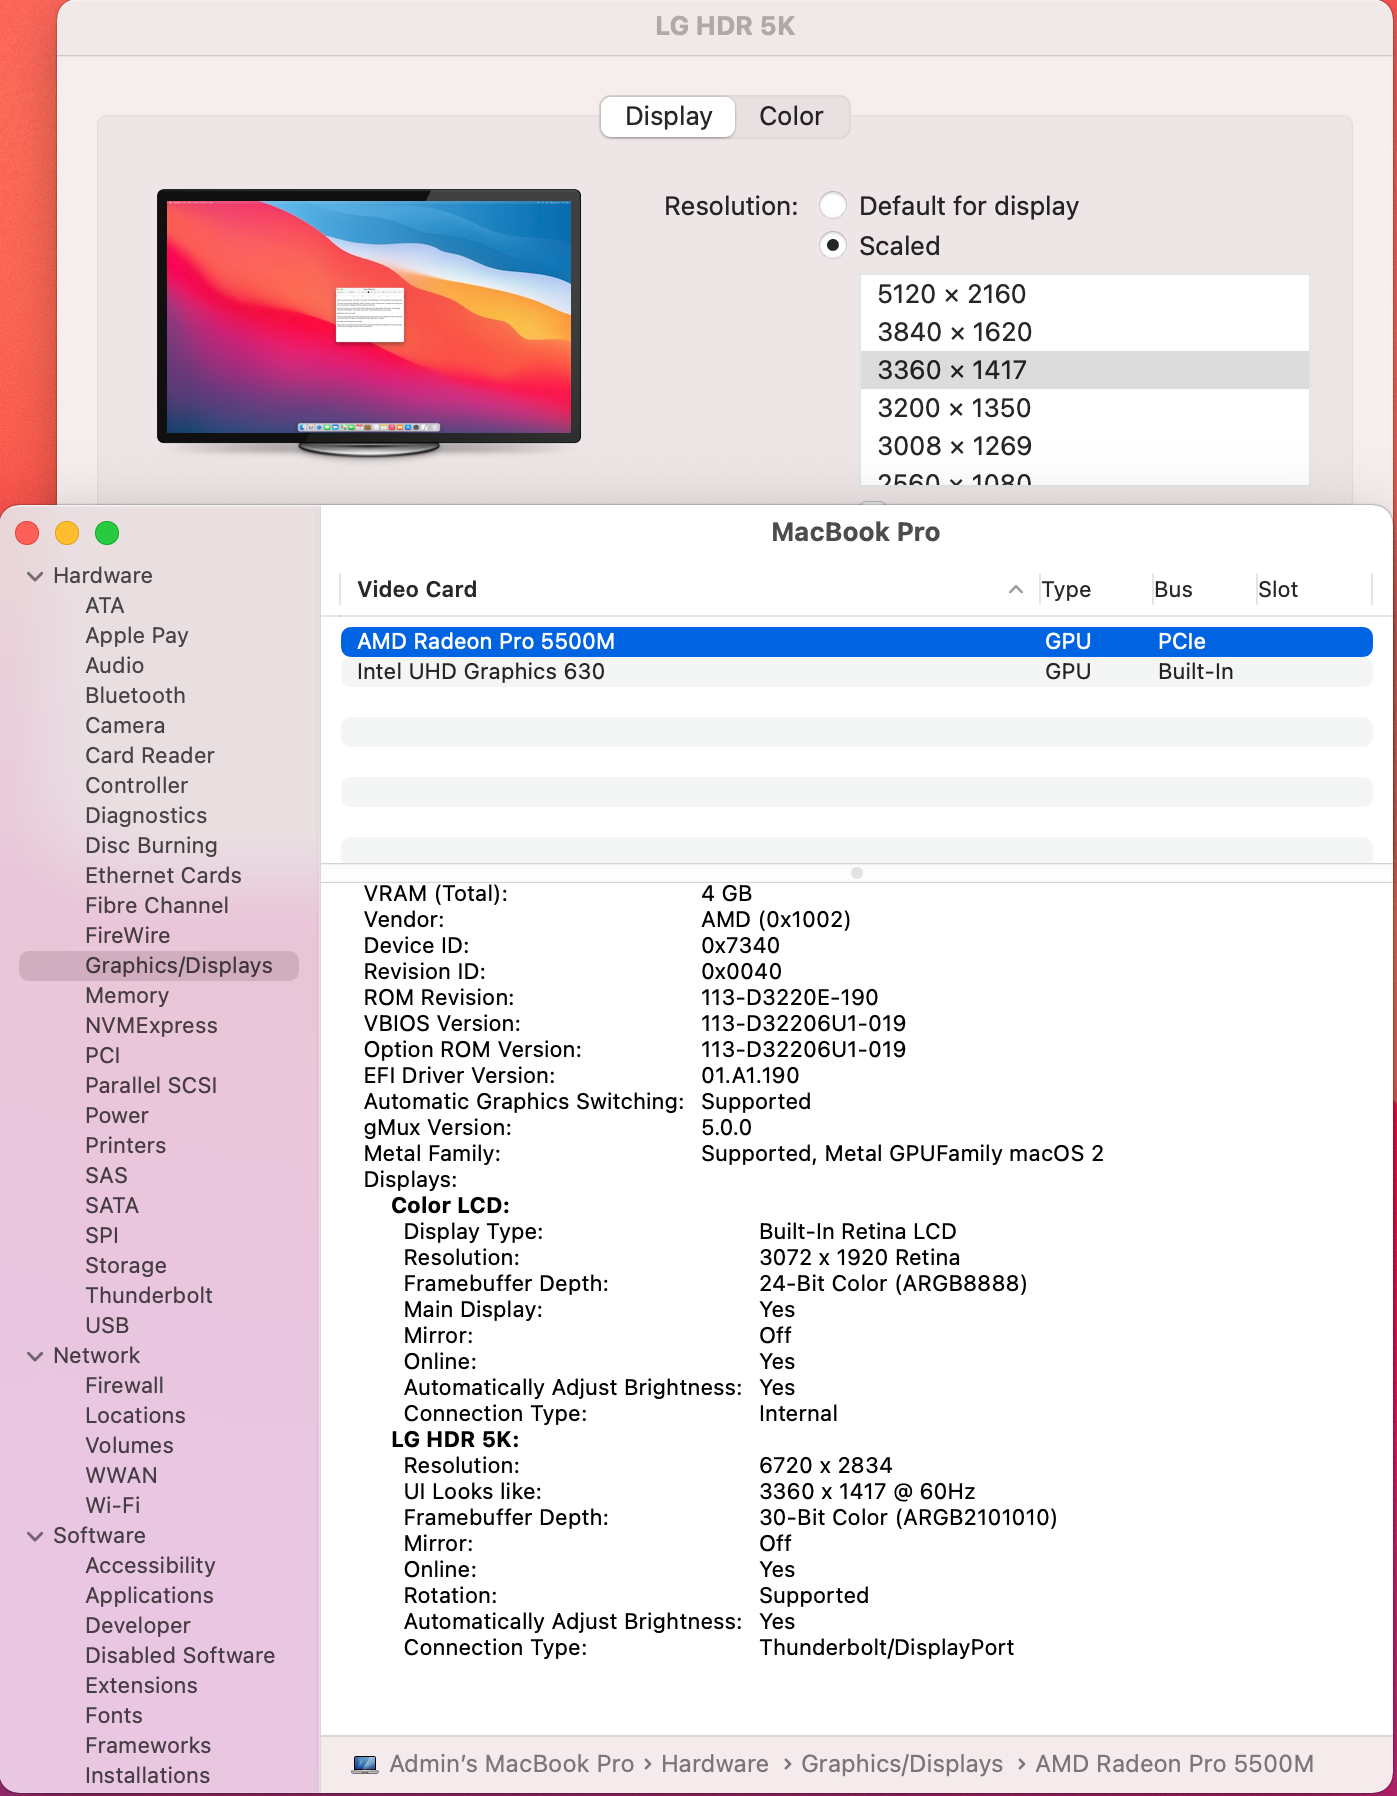Image resolution: width=1397 pixels, height=1796 pixels.
Task: Open Audio hardware info
Action: (115, 666)
